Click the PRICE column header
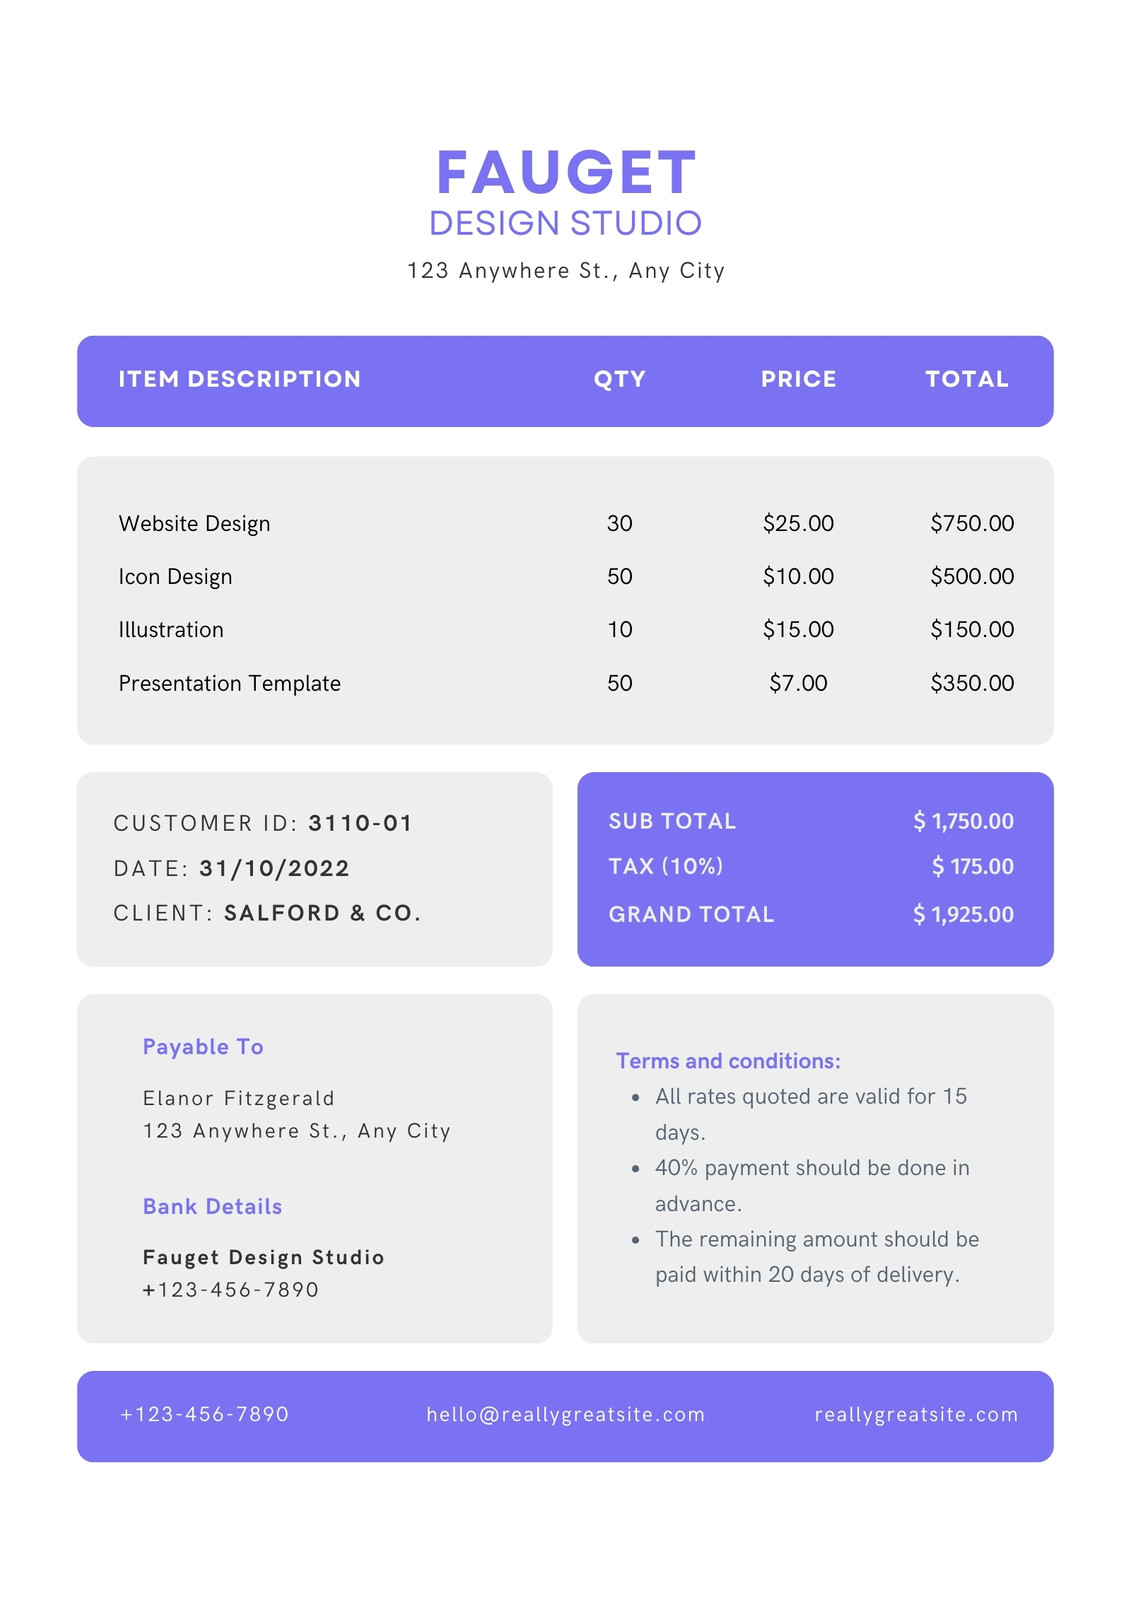Image resolution: width=1131 pixels, height=1600 pixels. coord(798,379)
